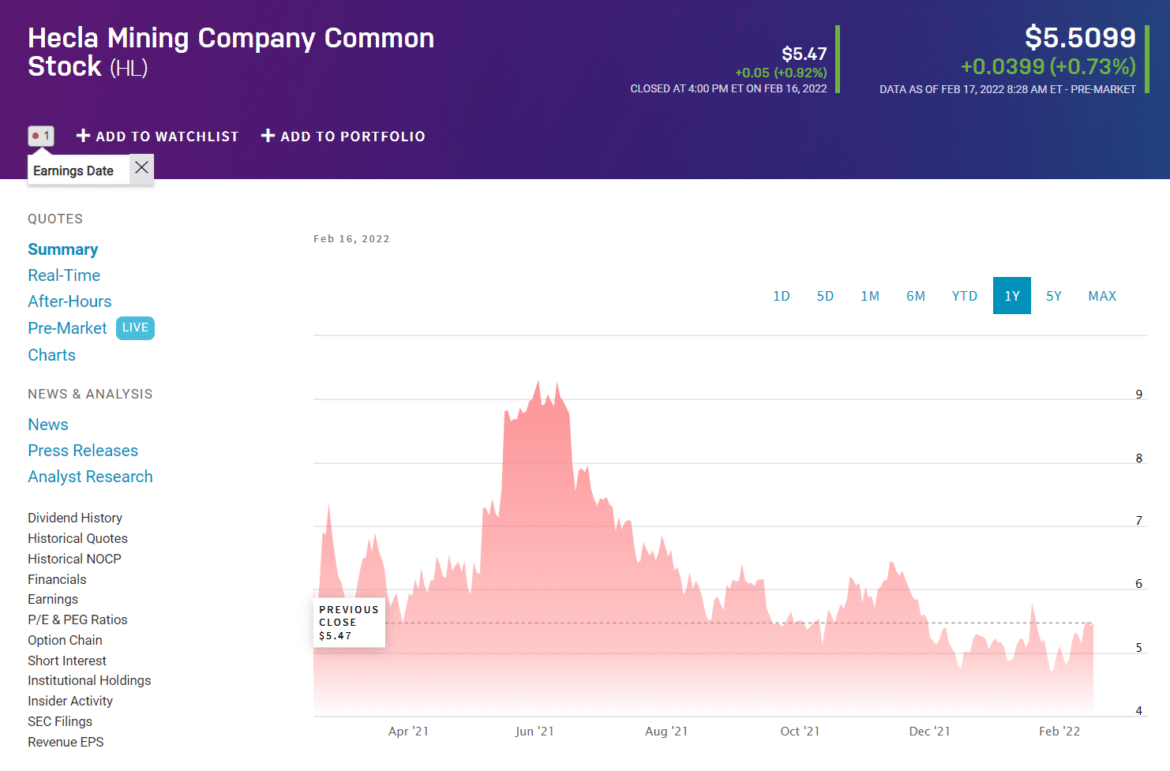The width and height of the screenshot is (1170, 771).
Task: View Press Releases
Action: tap(82, 450)
